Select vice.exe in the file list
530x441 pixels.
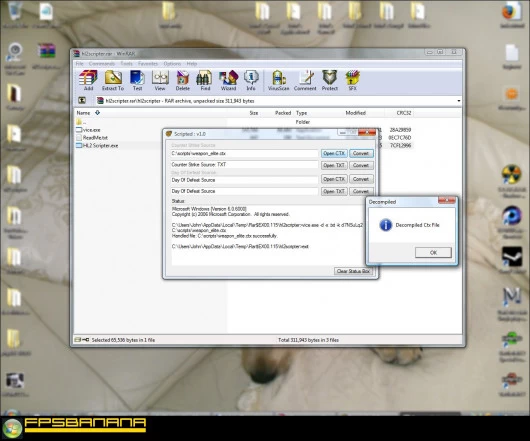tap(88, 130)
